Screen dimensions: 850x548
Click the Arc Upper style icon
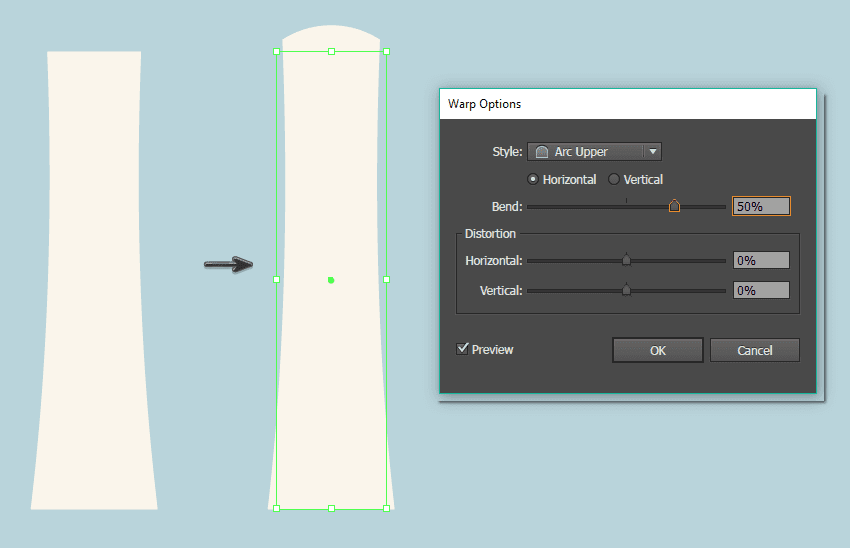(x=542, y=152)
